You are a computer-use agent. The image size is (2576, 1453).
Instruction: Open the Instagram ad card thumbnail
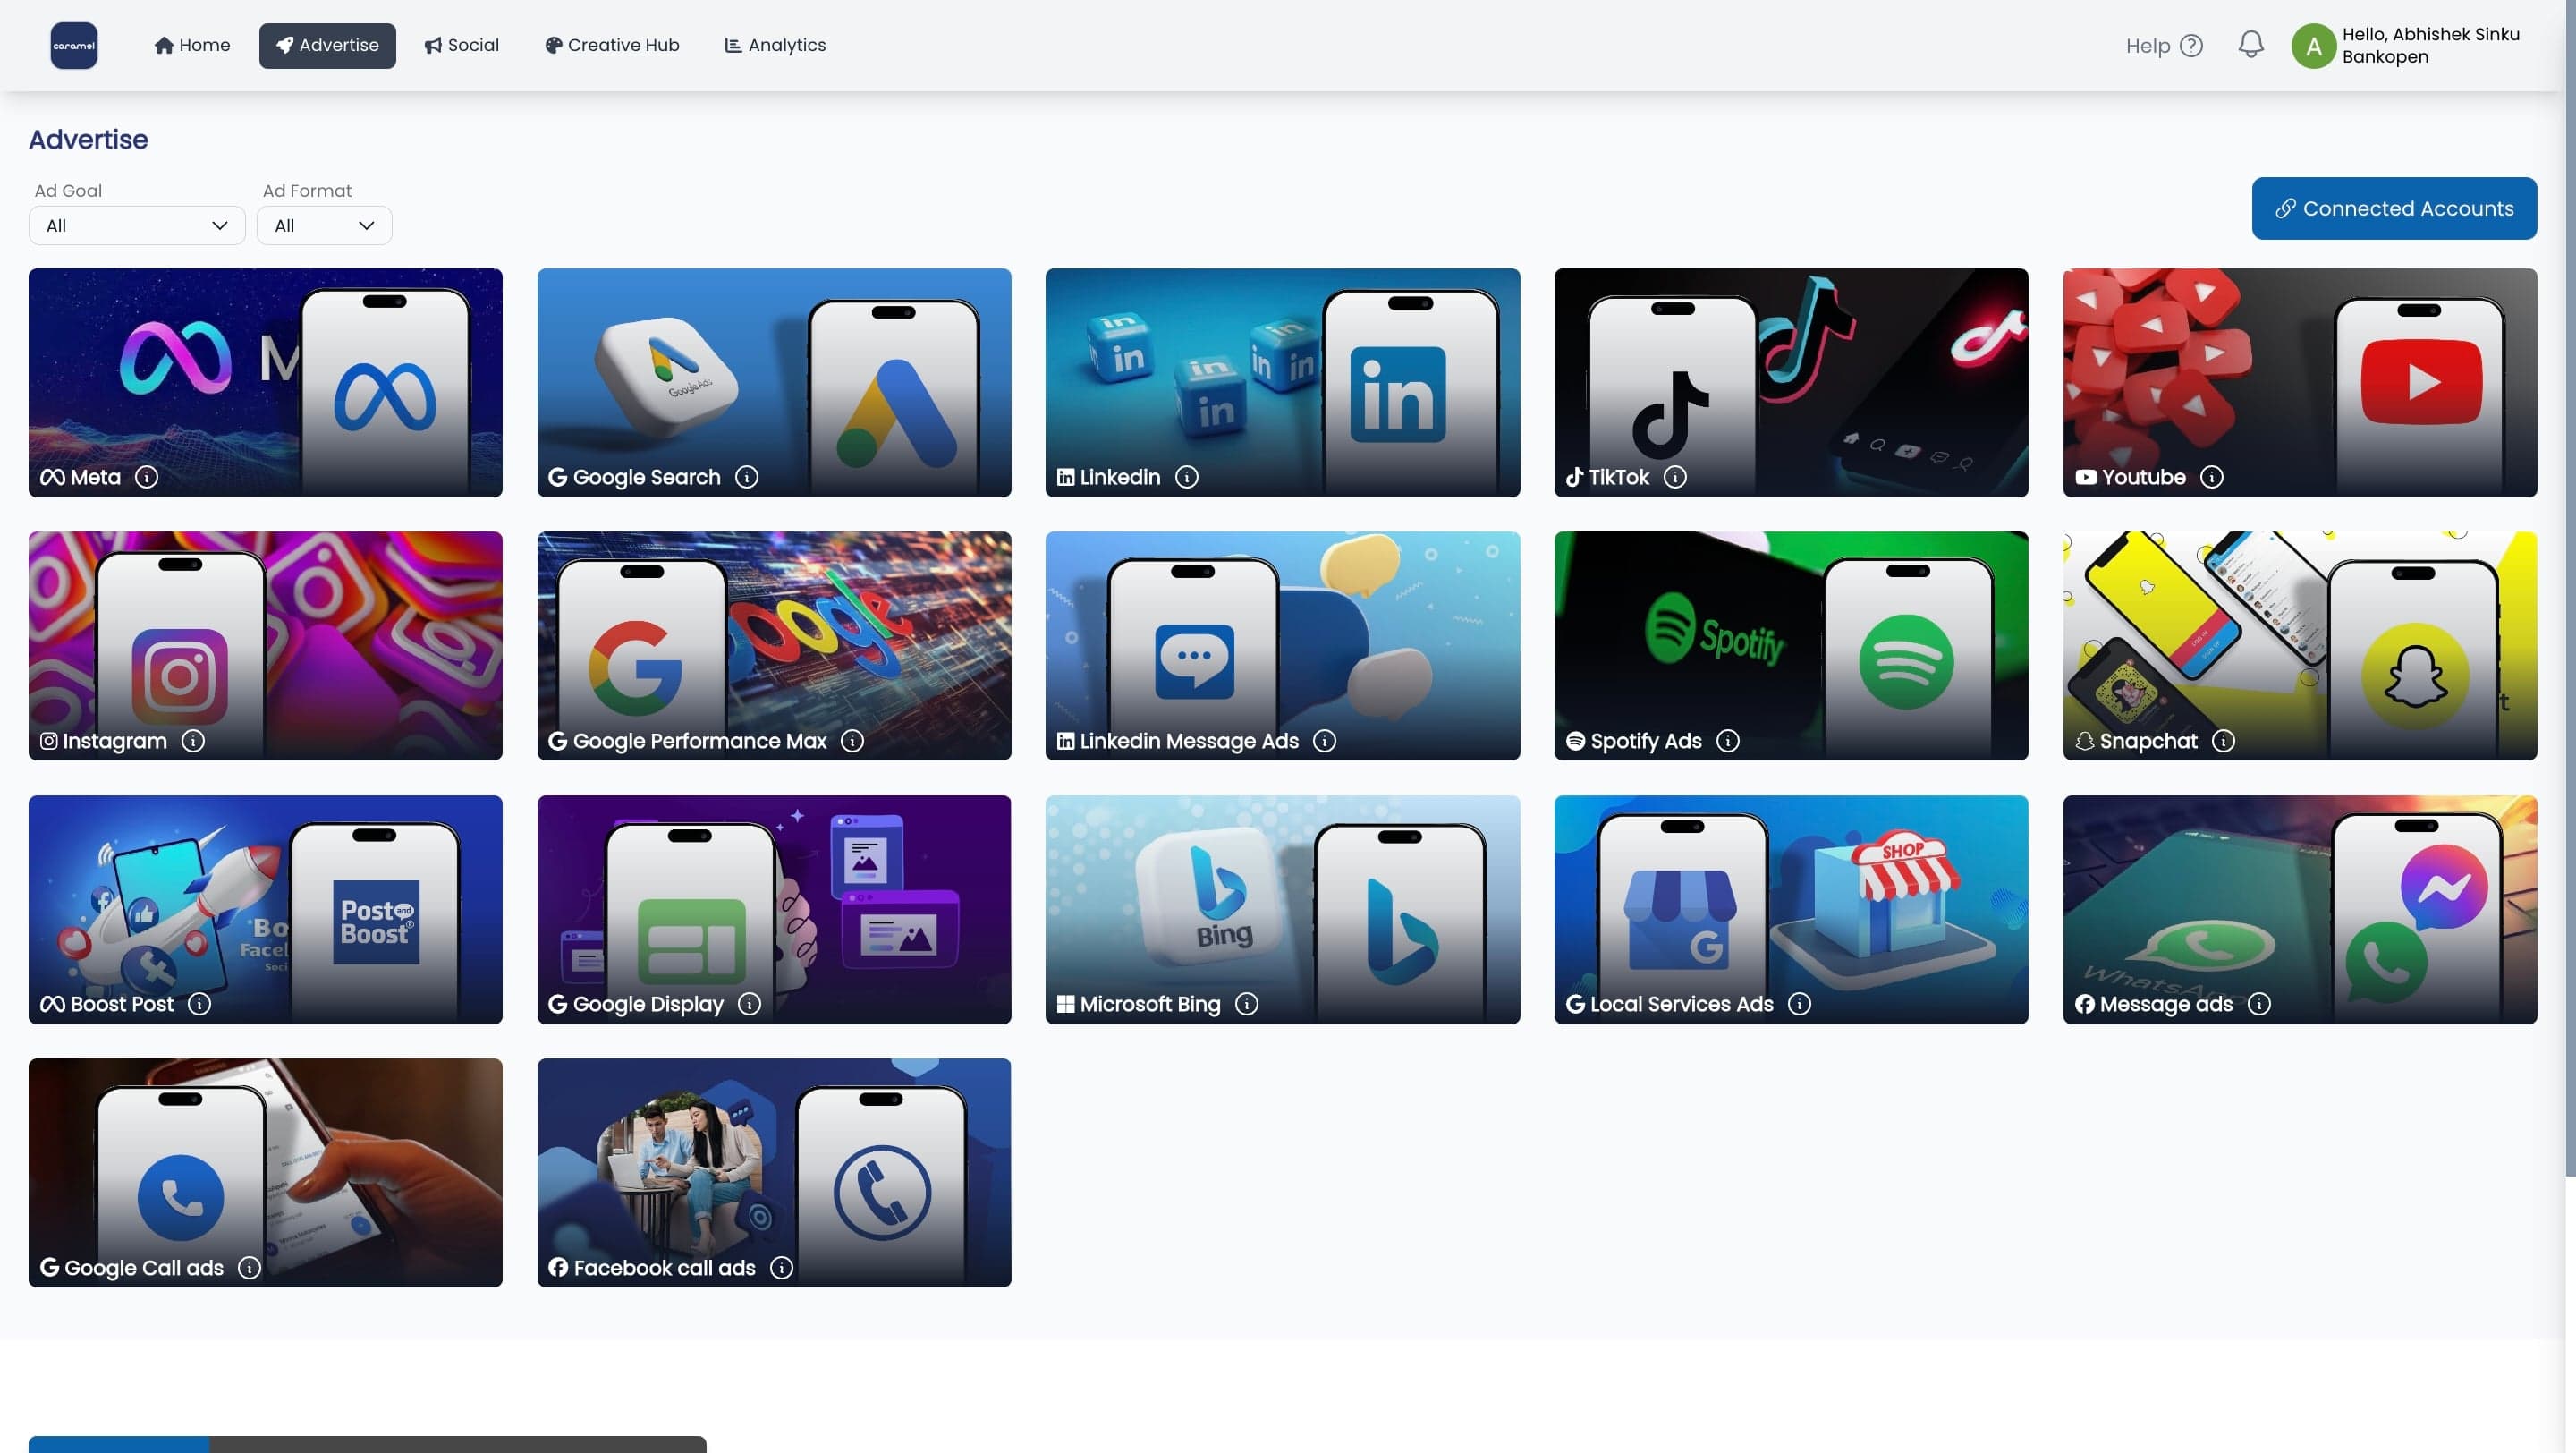[x=265, y=645]
